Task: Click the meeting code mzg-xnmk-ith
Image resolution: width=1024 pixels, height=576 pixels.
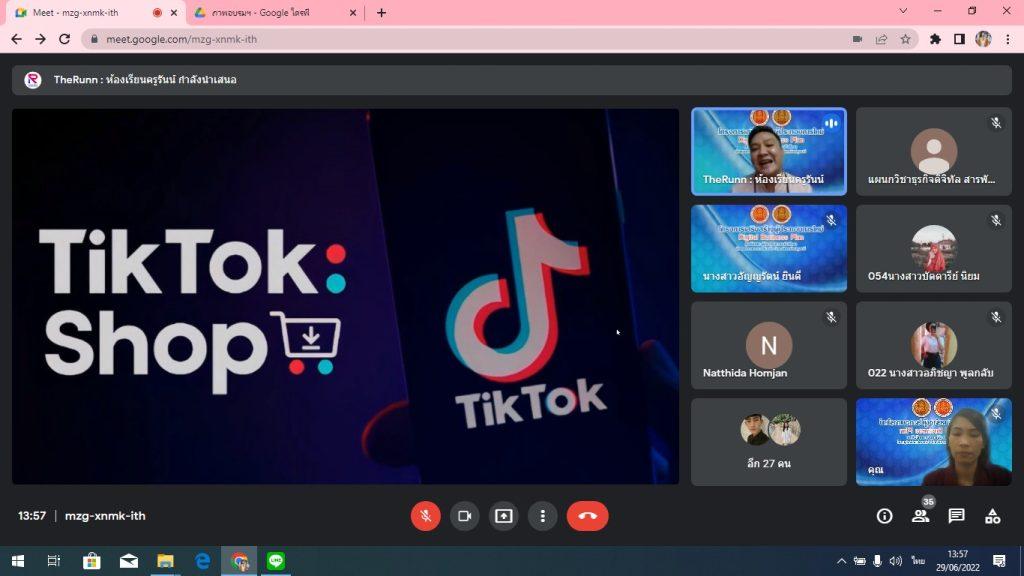Action: pyautogui.click(x=105, y=516)
